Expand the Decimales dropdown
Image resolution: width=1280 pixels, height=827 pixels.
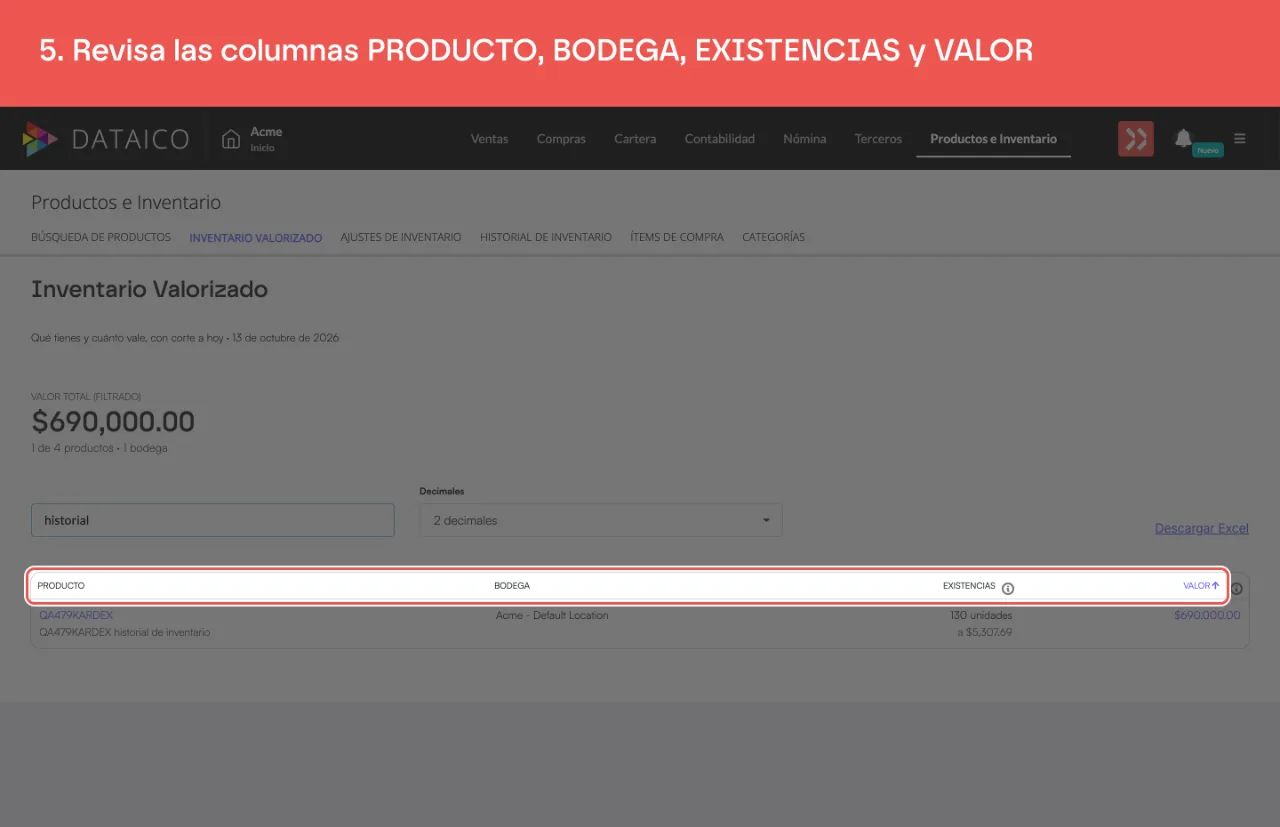tap(601, 520)
